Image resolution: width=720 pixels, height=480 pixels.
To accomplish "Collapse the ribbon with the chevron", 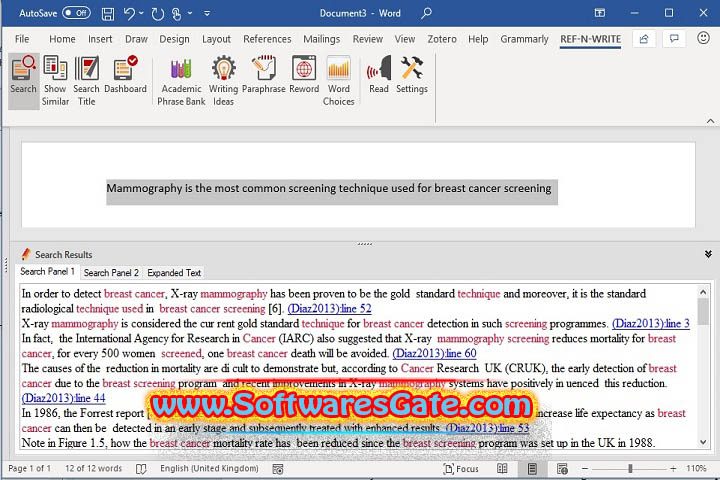I will coord(710,121).
